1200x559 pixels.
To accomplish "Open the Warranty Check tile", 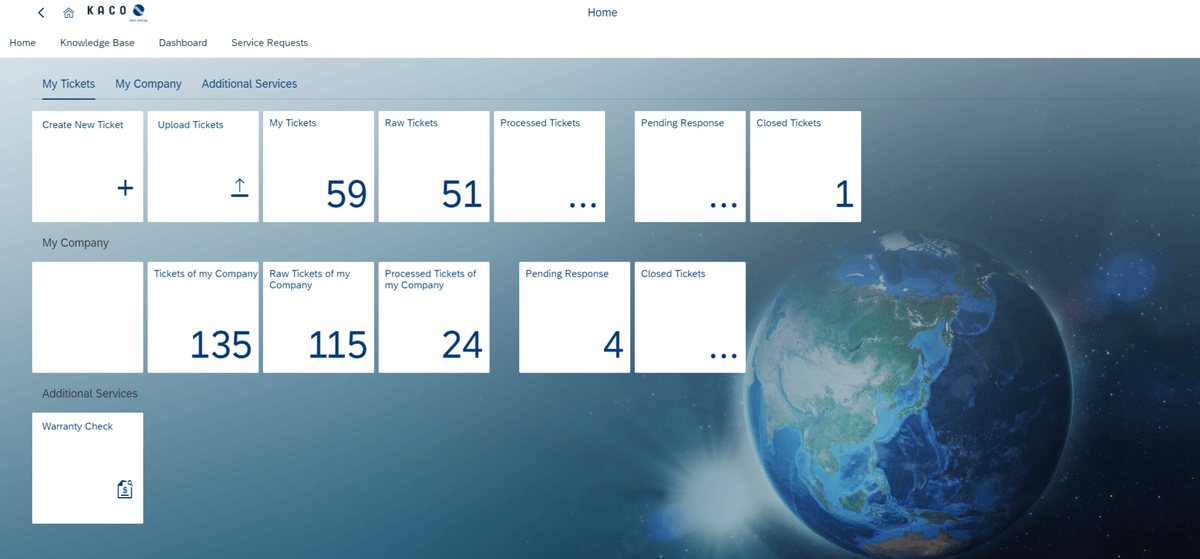I will coord(88,468).
